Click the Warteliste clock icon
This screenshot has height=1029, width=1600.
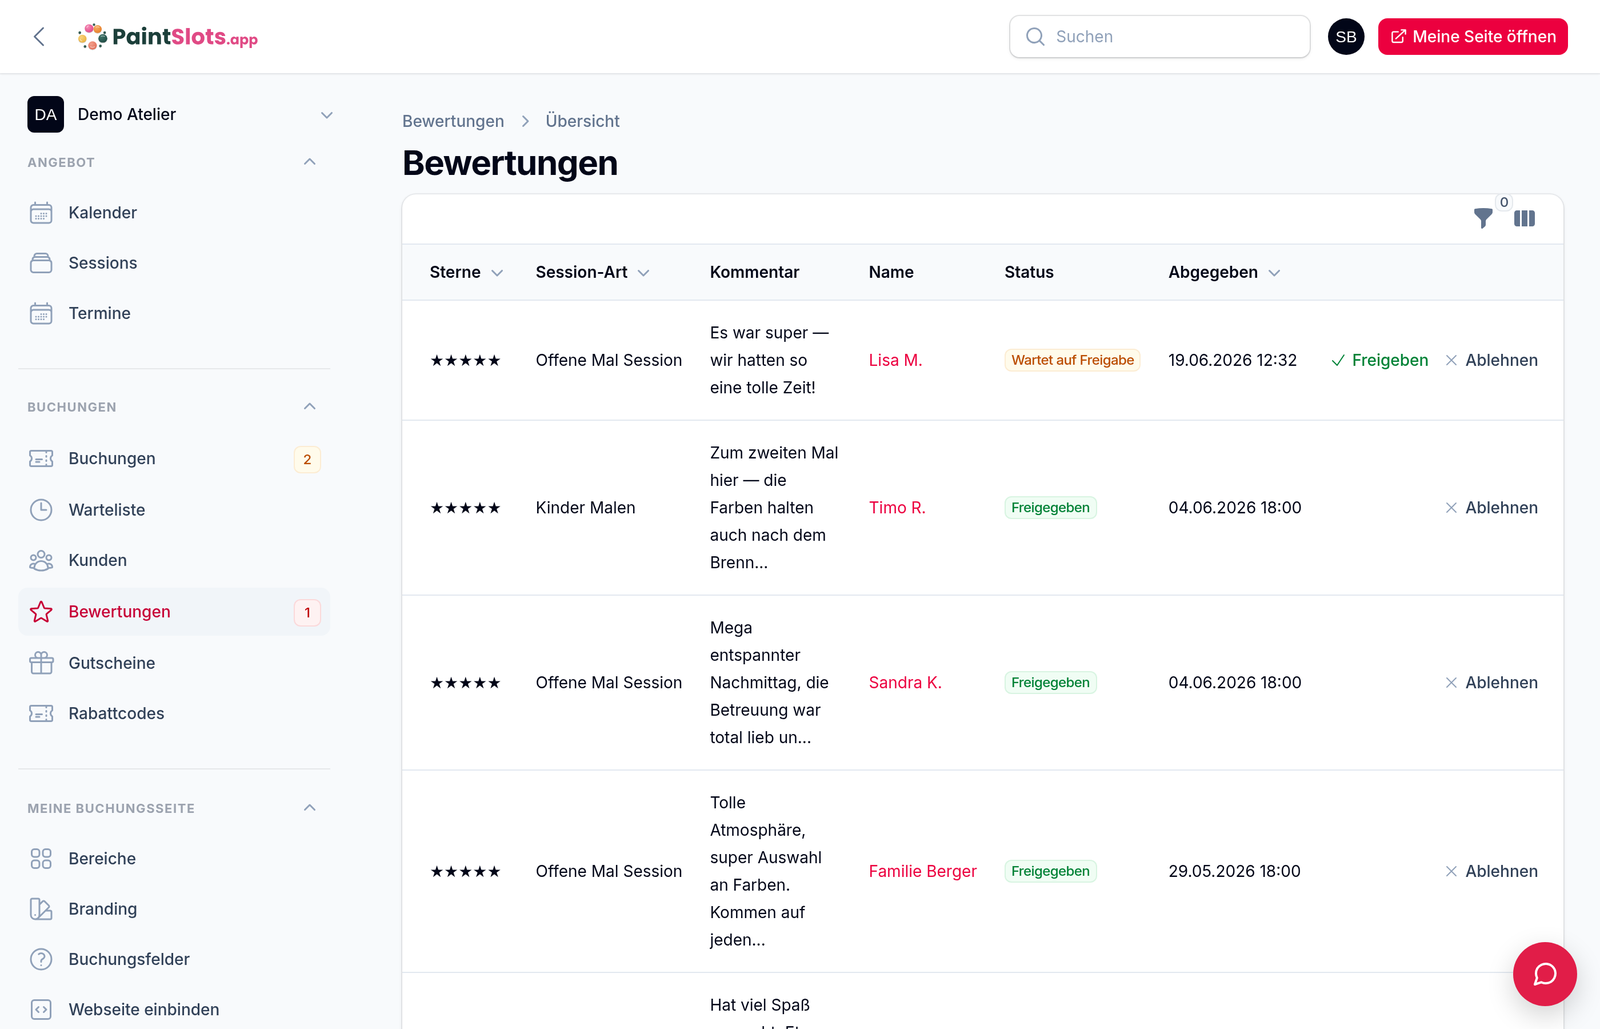pyautogui.click(x=41, y=510)
